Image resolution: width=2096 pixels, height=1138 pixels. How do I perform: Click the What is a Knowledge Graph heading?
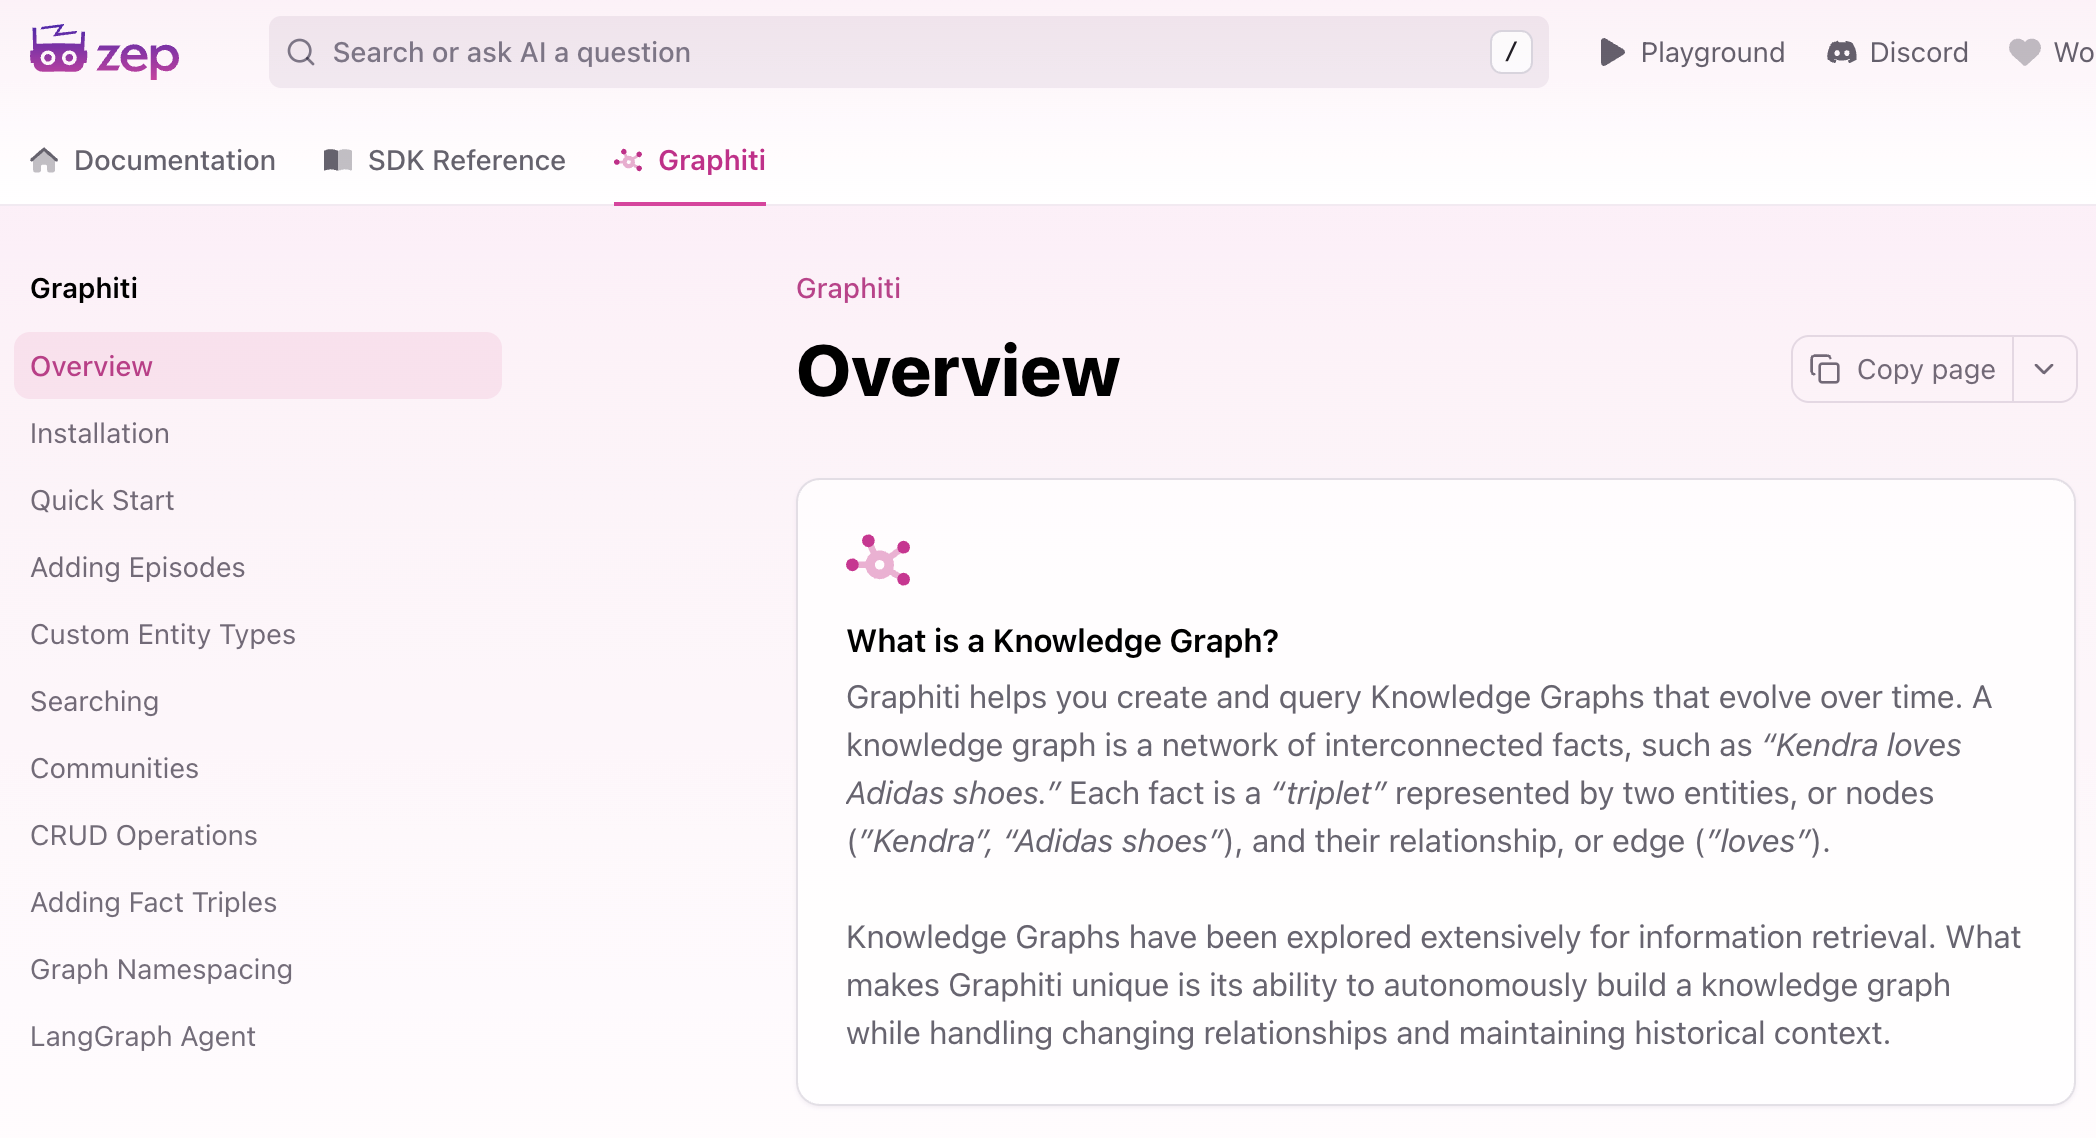click(1062, 640)
